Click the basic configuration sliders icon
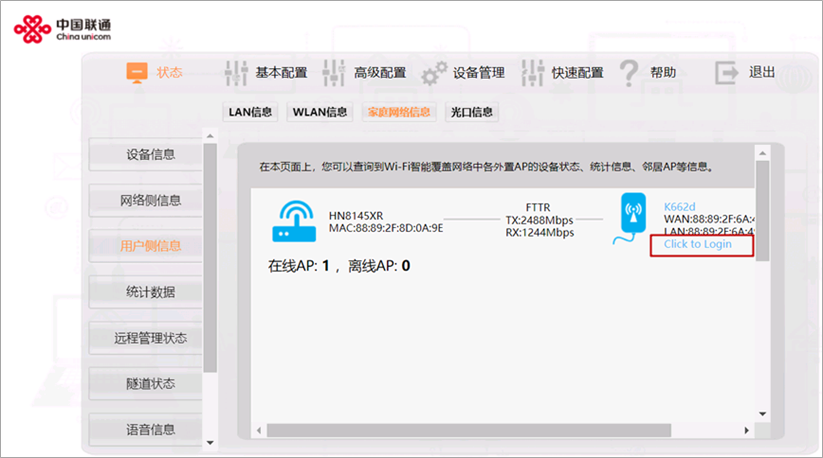Viewport: 823px width, 458px height. click(x=236, y=73)
